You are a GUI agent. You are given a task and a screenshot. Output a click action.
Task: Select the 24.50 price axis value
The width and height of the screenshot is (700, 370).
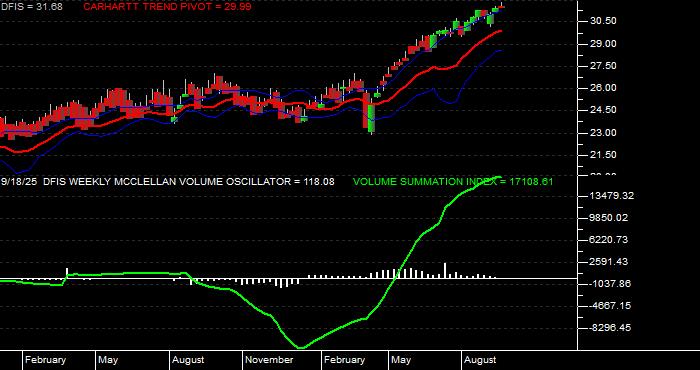pos(603,110)
